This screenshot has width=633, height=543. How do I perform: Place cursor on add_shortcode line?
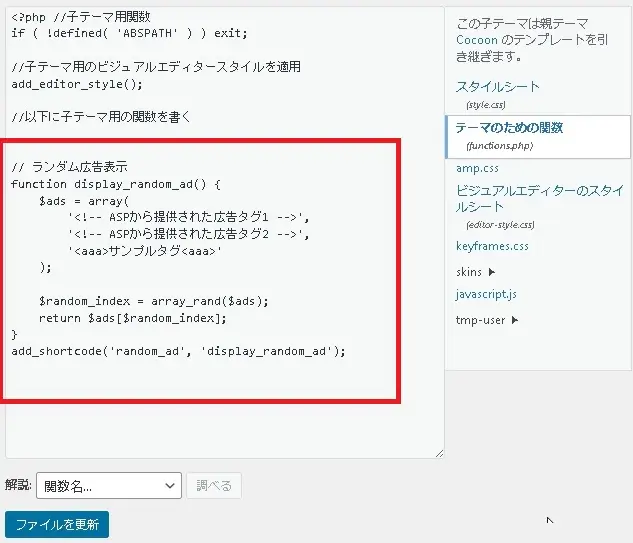pyautogui.click(x=178, y=351)
